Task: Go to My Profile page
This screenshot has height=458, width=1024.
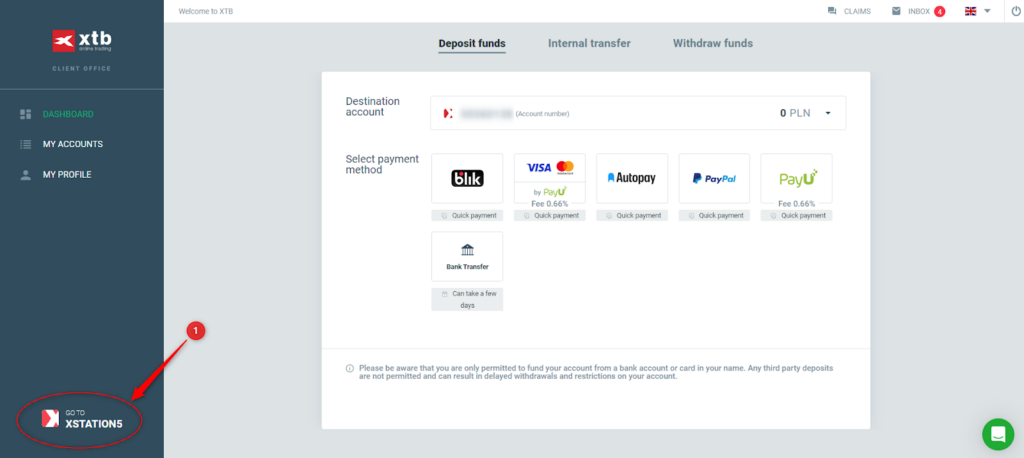Action: coord(66,174)
